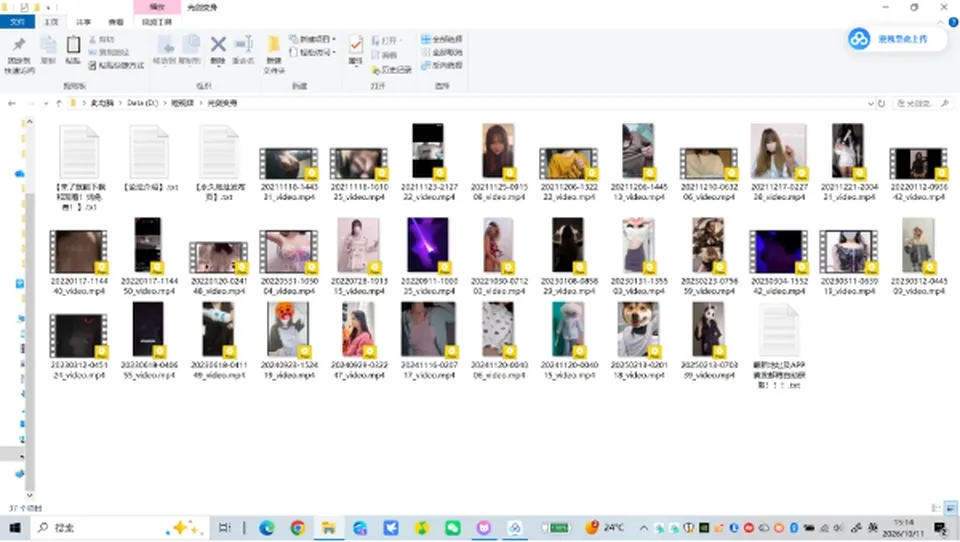Cut the selected item with scissors icon
The width and height of the screenshot is (960, 542).
pos(102,39)
